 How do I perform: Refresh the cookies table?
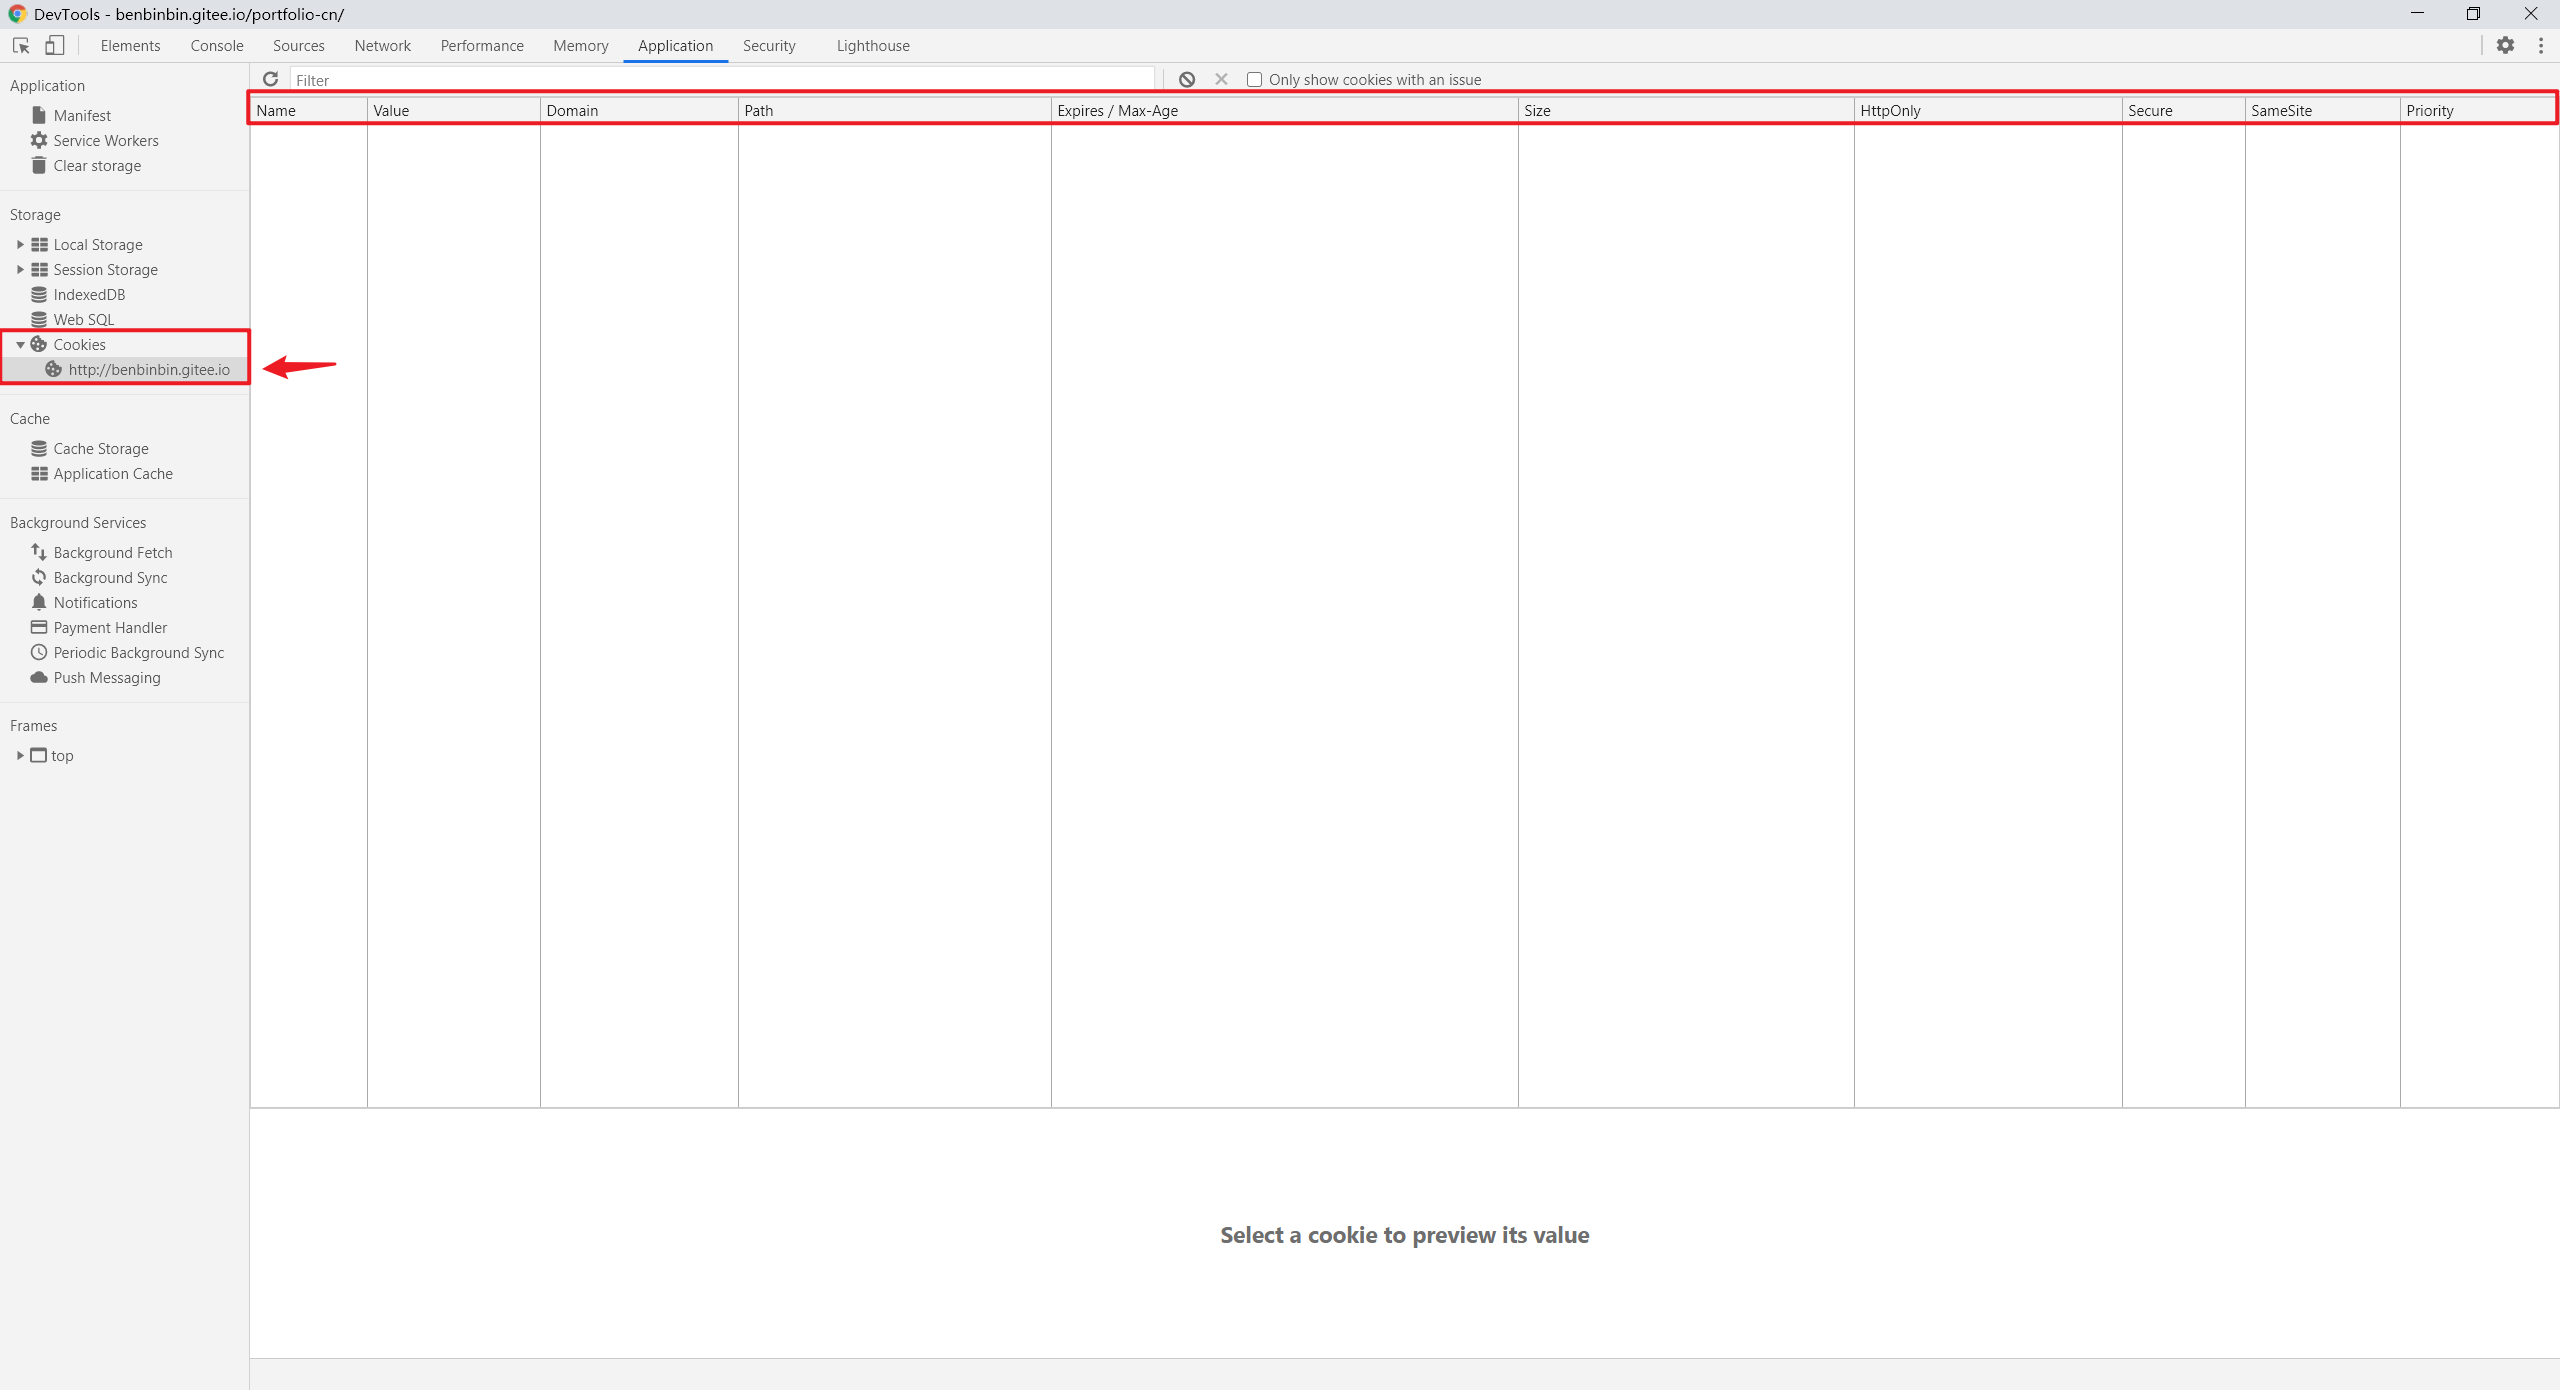pos(270,79)
